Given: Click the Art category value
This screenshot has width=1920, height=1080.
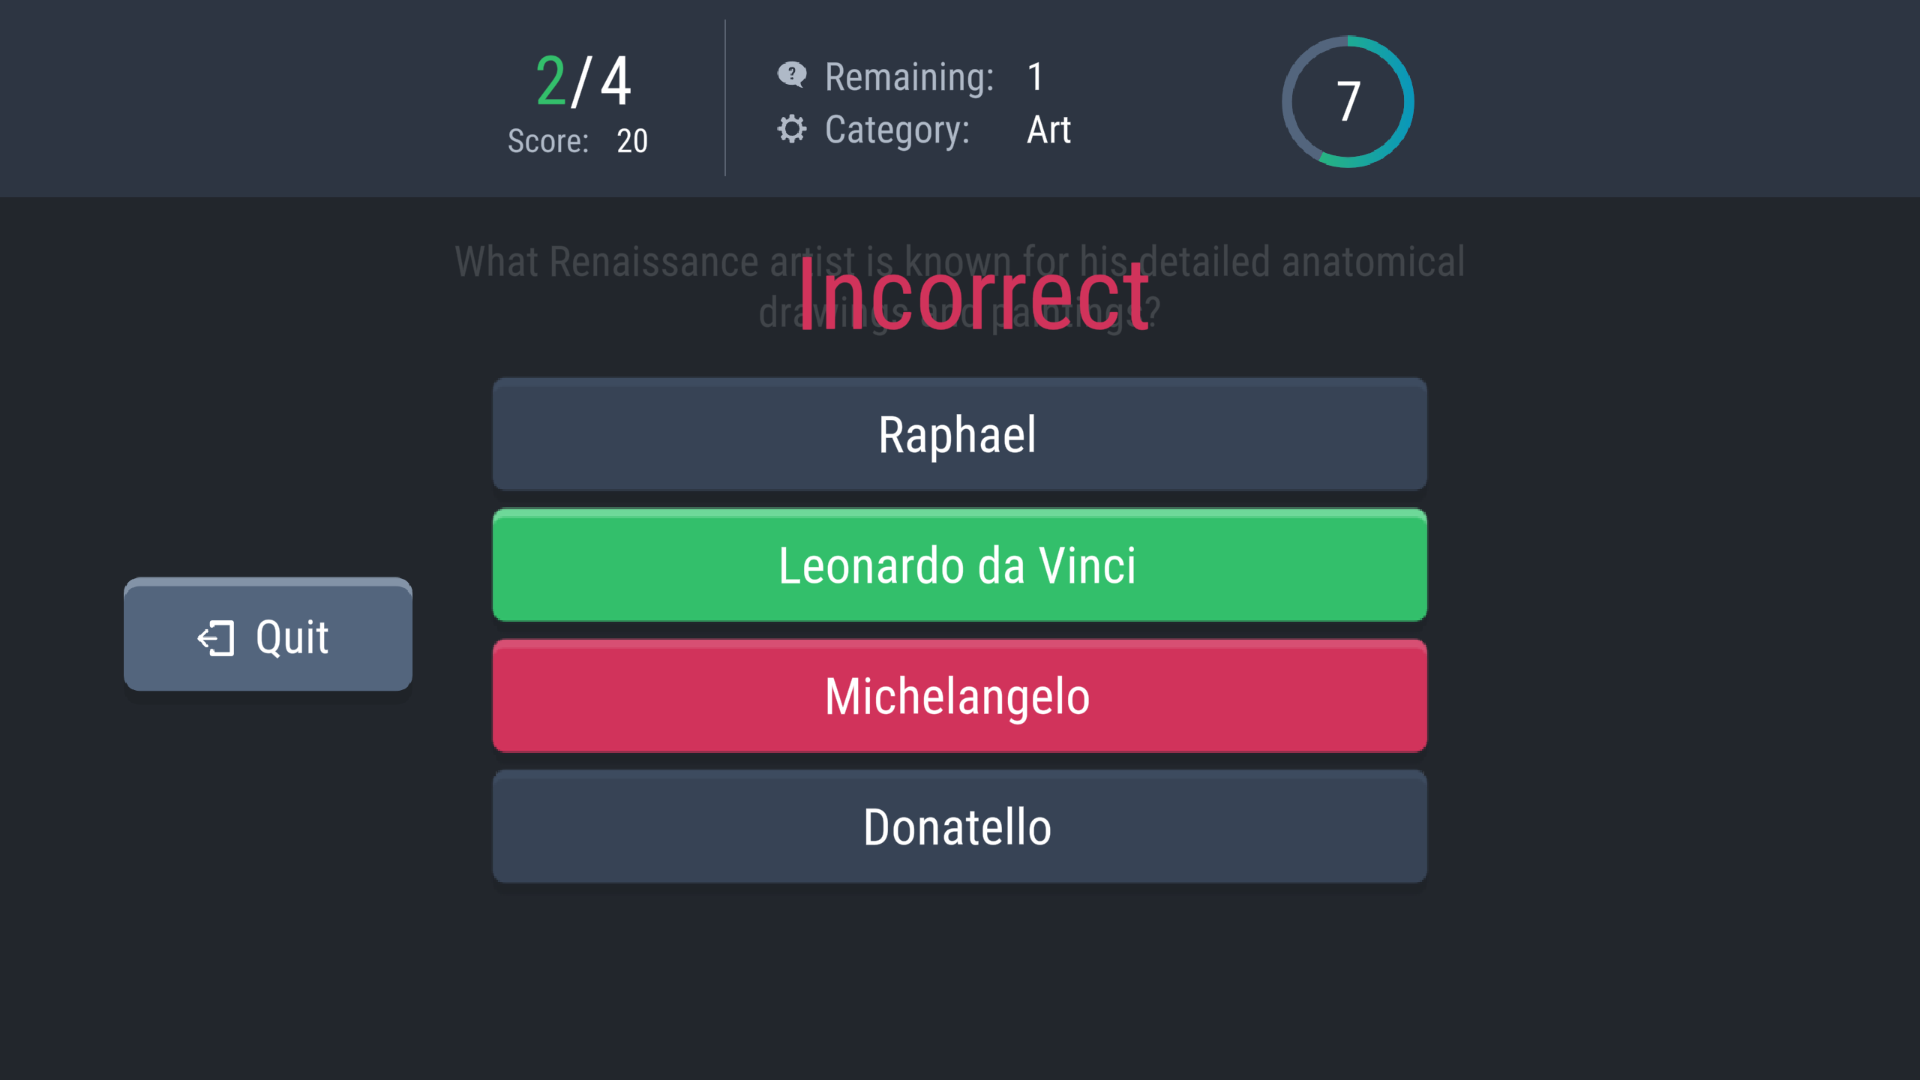Looking at the screenshot, I should point(1048,130).
